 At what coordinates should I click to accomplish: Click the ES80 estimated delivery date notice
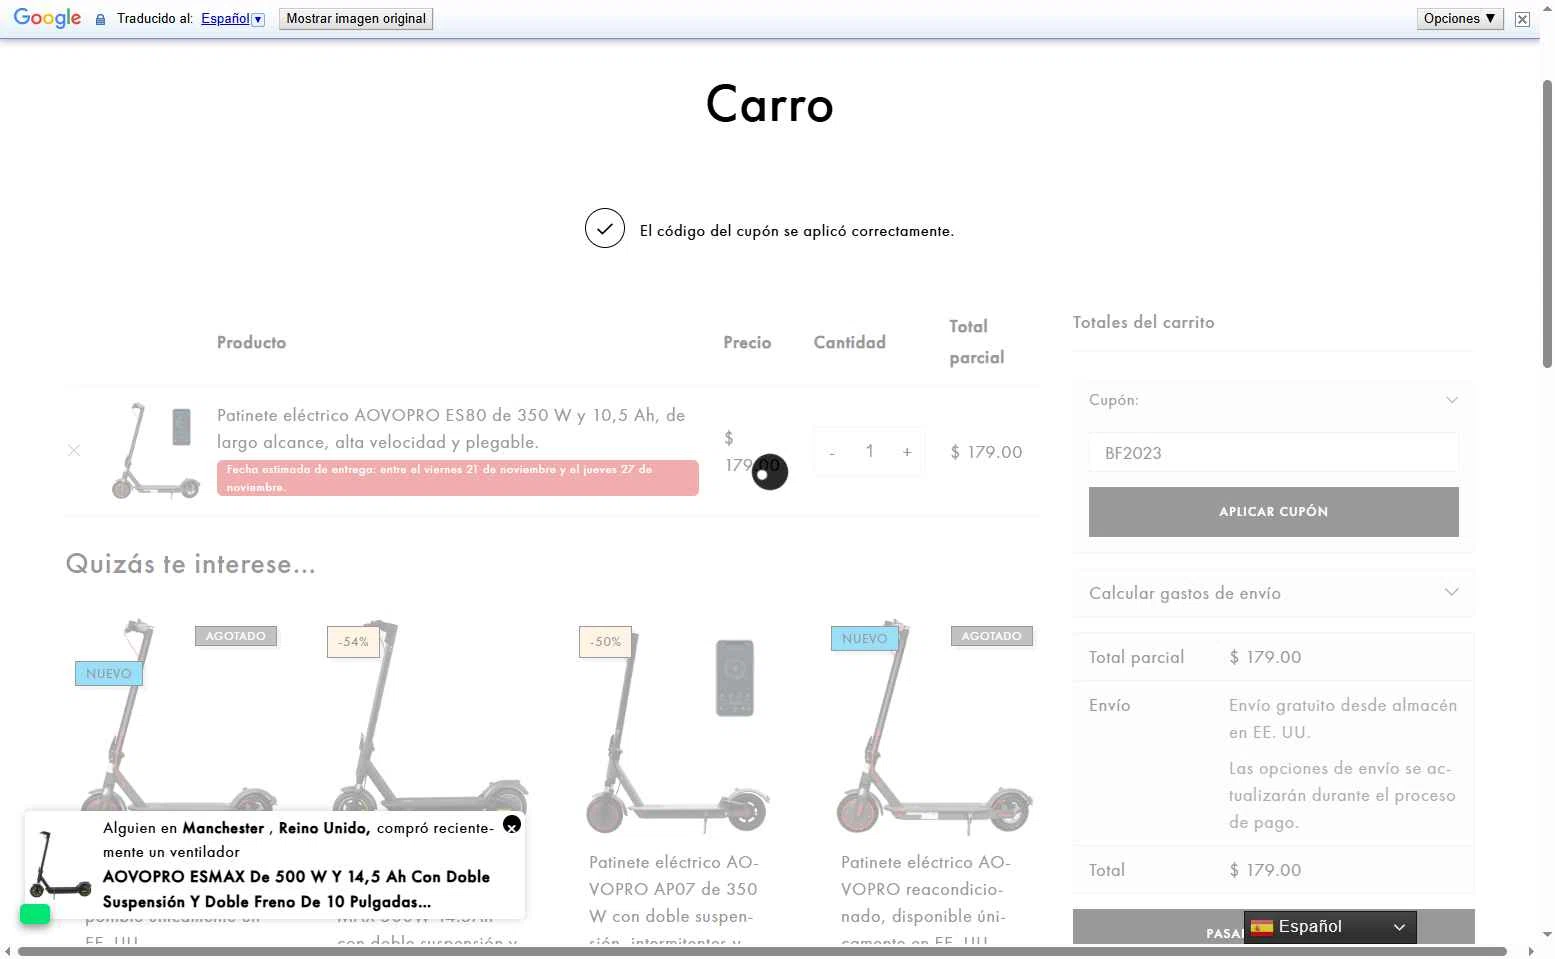point(458,478)
